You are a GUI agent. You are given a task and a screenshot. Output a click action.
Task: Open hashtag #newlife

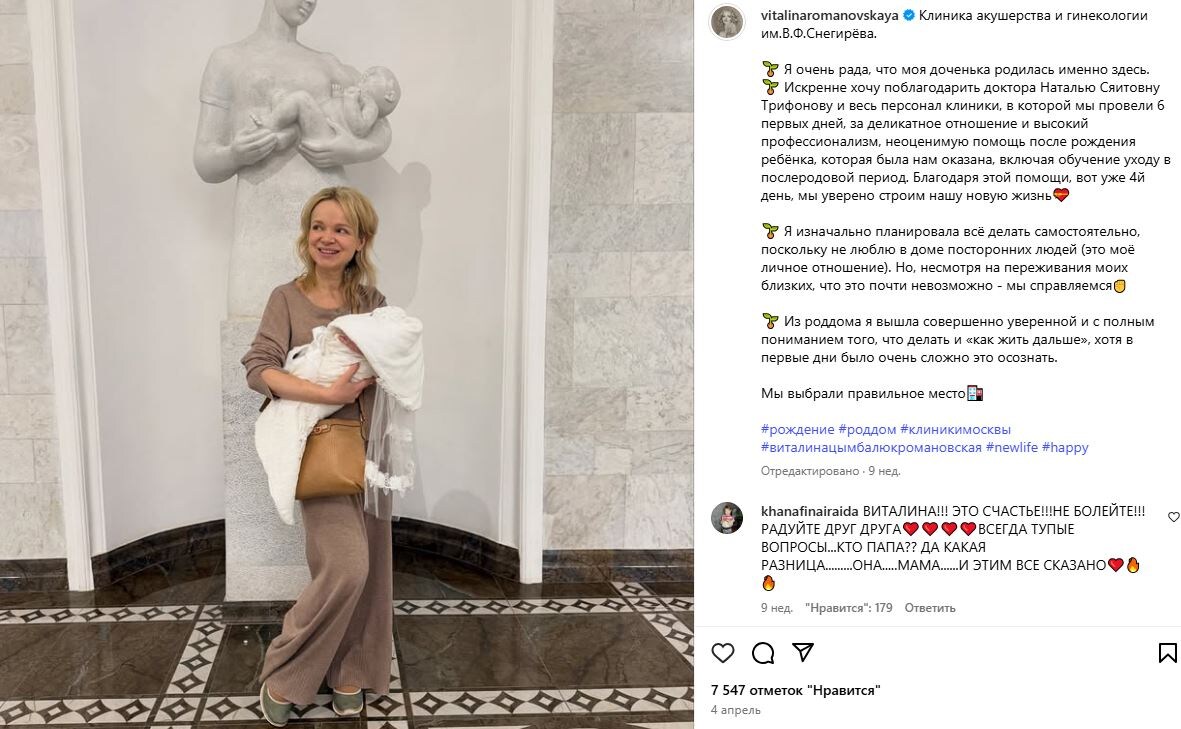[x=1012, y=447]
